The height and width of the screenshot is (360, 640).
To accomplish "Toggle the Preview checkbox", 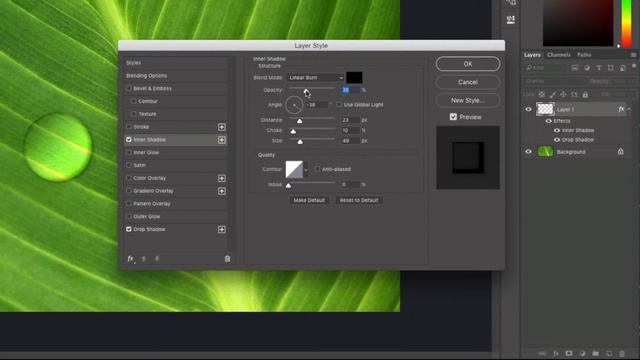I will pos(453,117).
